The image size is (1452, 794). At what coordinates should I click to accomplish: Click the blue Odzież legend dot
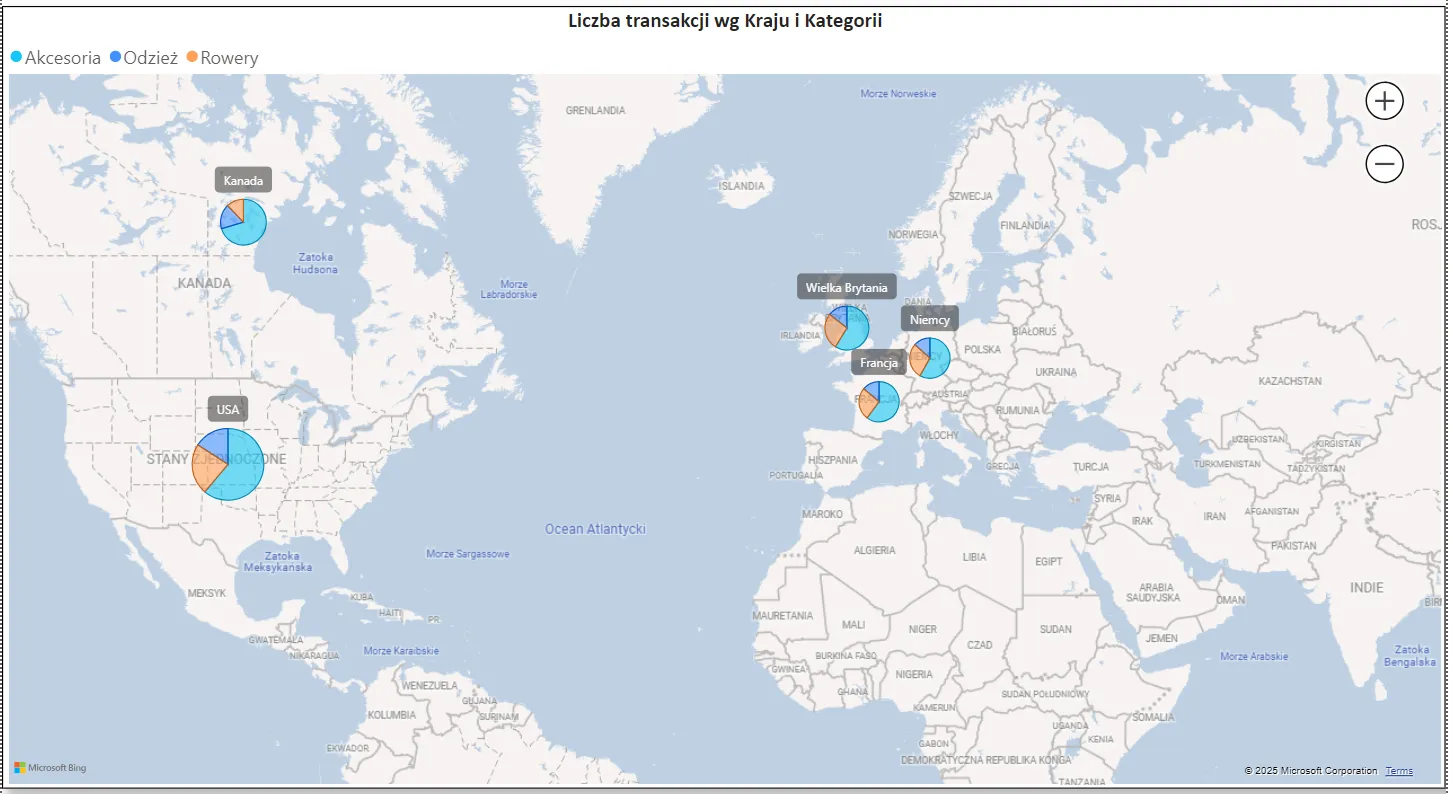[x=115, y=58]
